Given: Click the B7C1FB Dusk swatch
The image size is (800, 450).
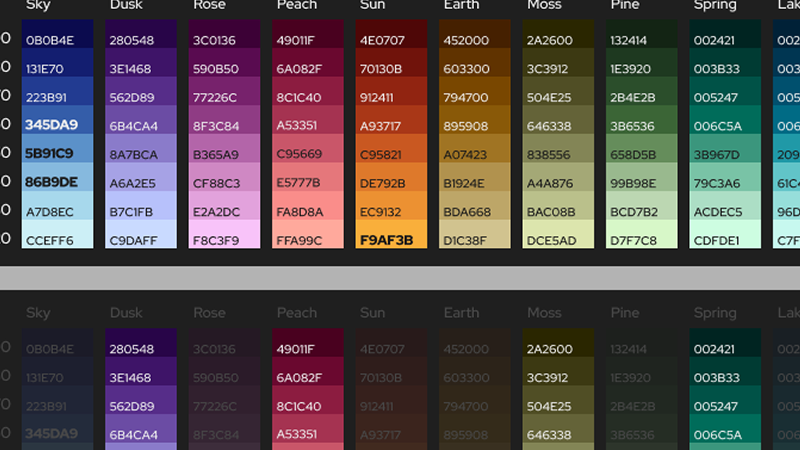Looking at the screenshot, I should tap(141, 206).
